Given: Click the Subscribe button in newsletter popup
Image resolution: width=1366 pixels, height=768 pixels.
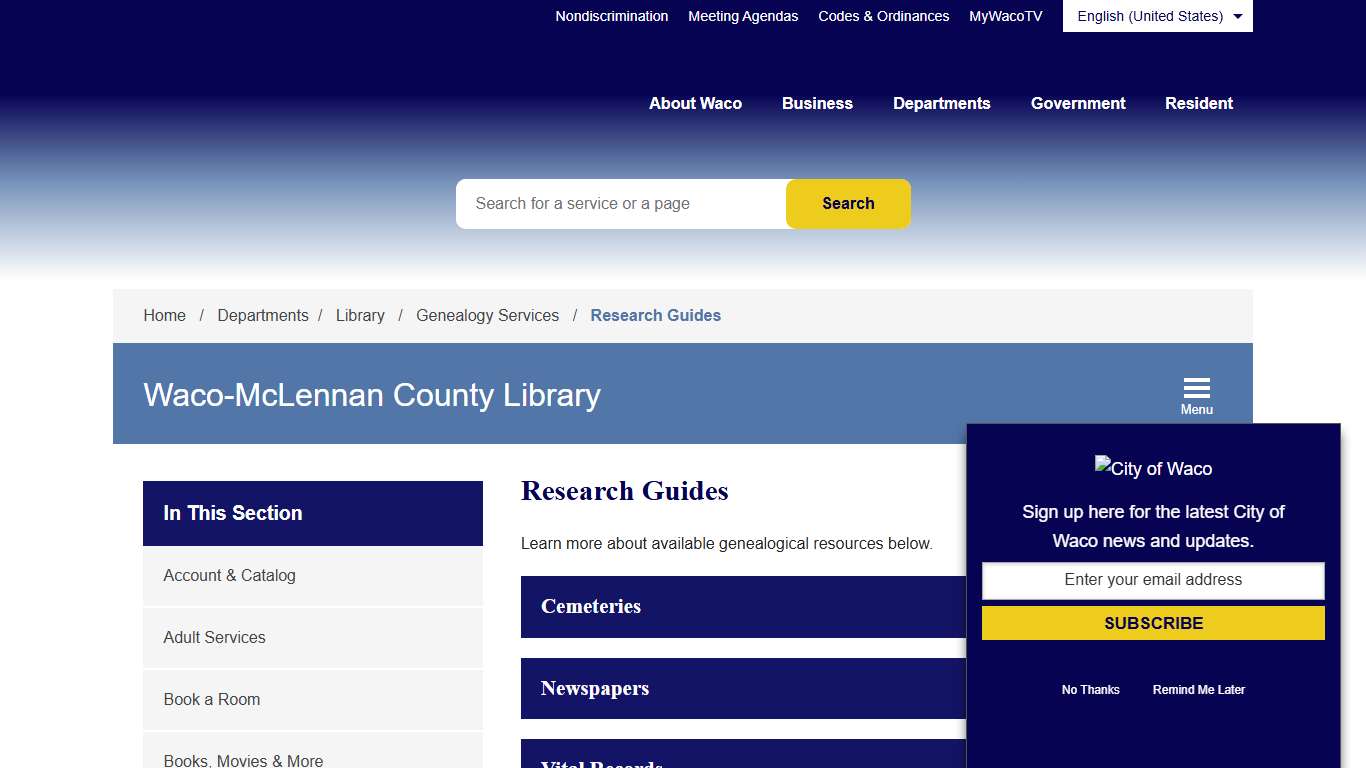Looking at the screenshot, I should coord(1152,622).
